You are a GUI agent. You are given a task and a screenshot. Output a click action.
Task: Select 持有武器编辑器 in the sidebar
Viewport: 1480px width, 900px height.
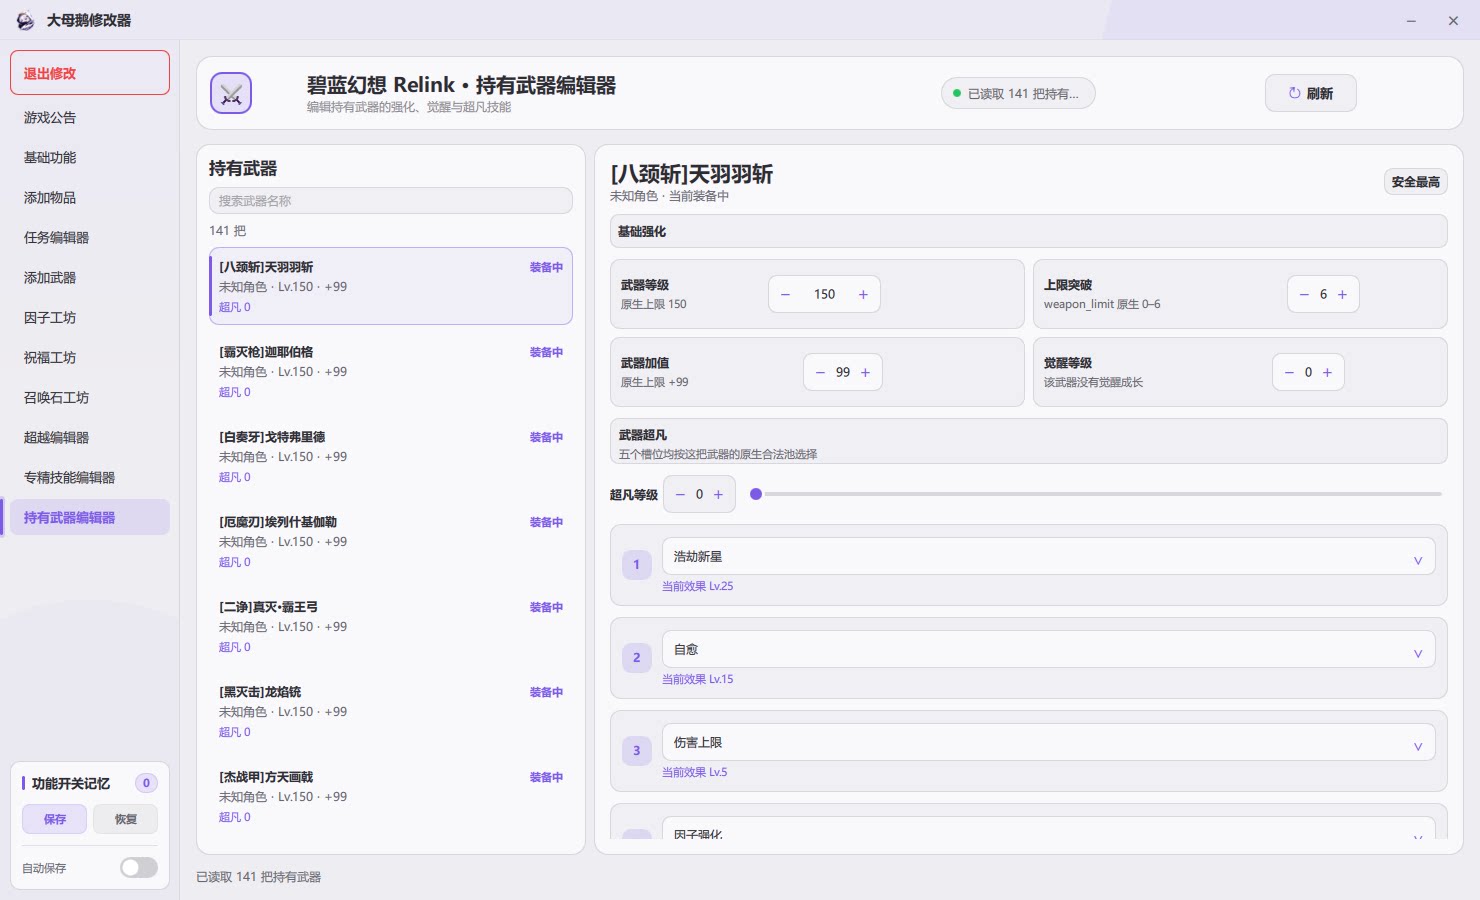[90, 517]
